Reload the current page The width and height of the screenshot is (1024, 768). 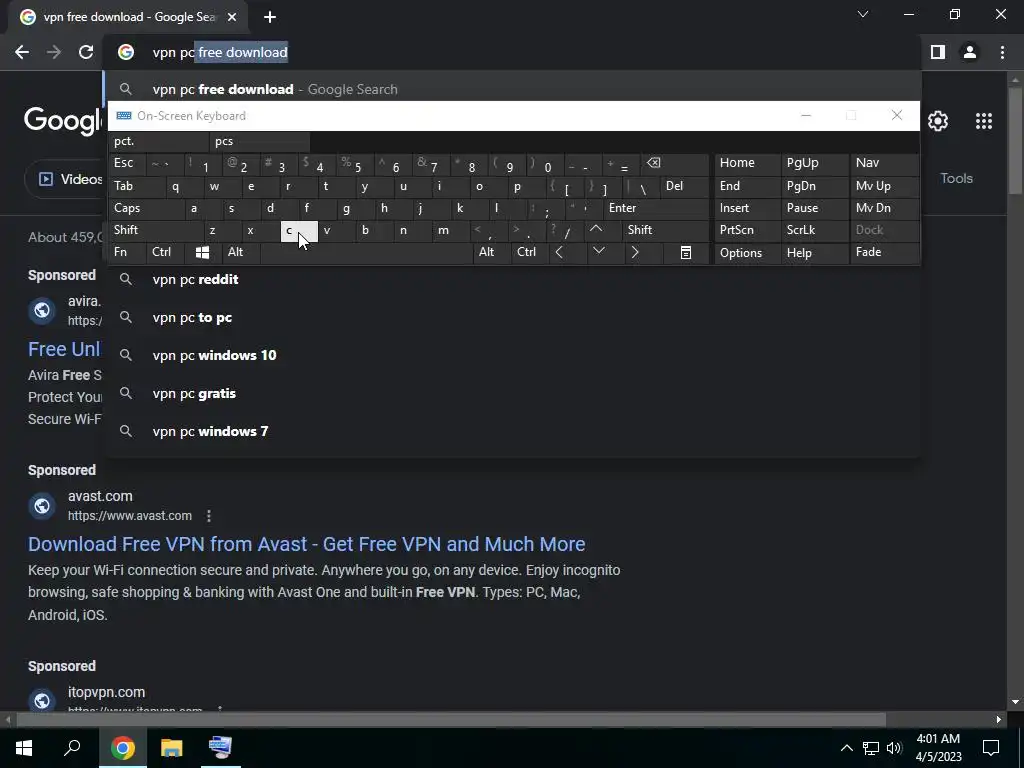pyautogui.click(x=86, y=52)
